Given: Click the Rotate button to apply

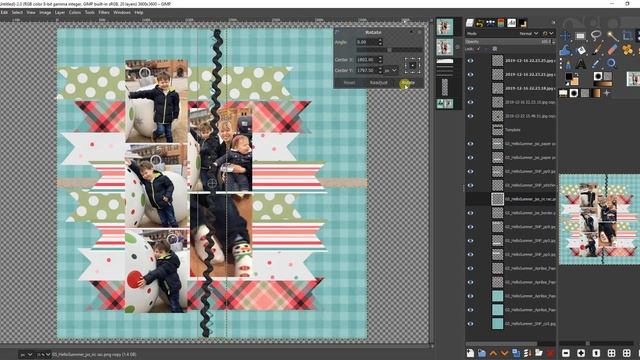Looking at the screenshot, I should point(407,82).
